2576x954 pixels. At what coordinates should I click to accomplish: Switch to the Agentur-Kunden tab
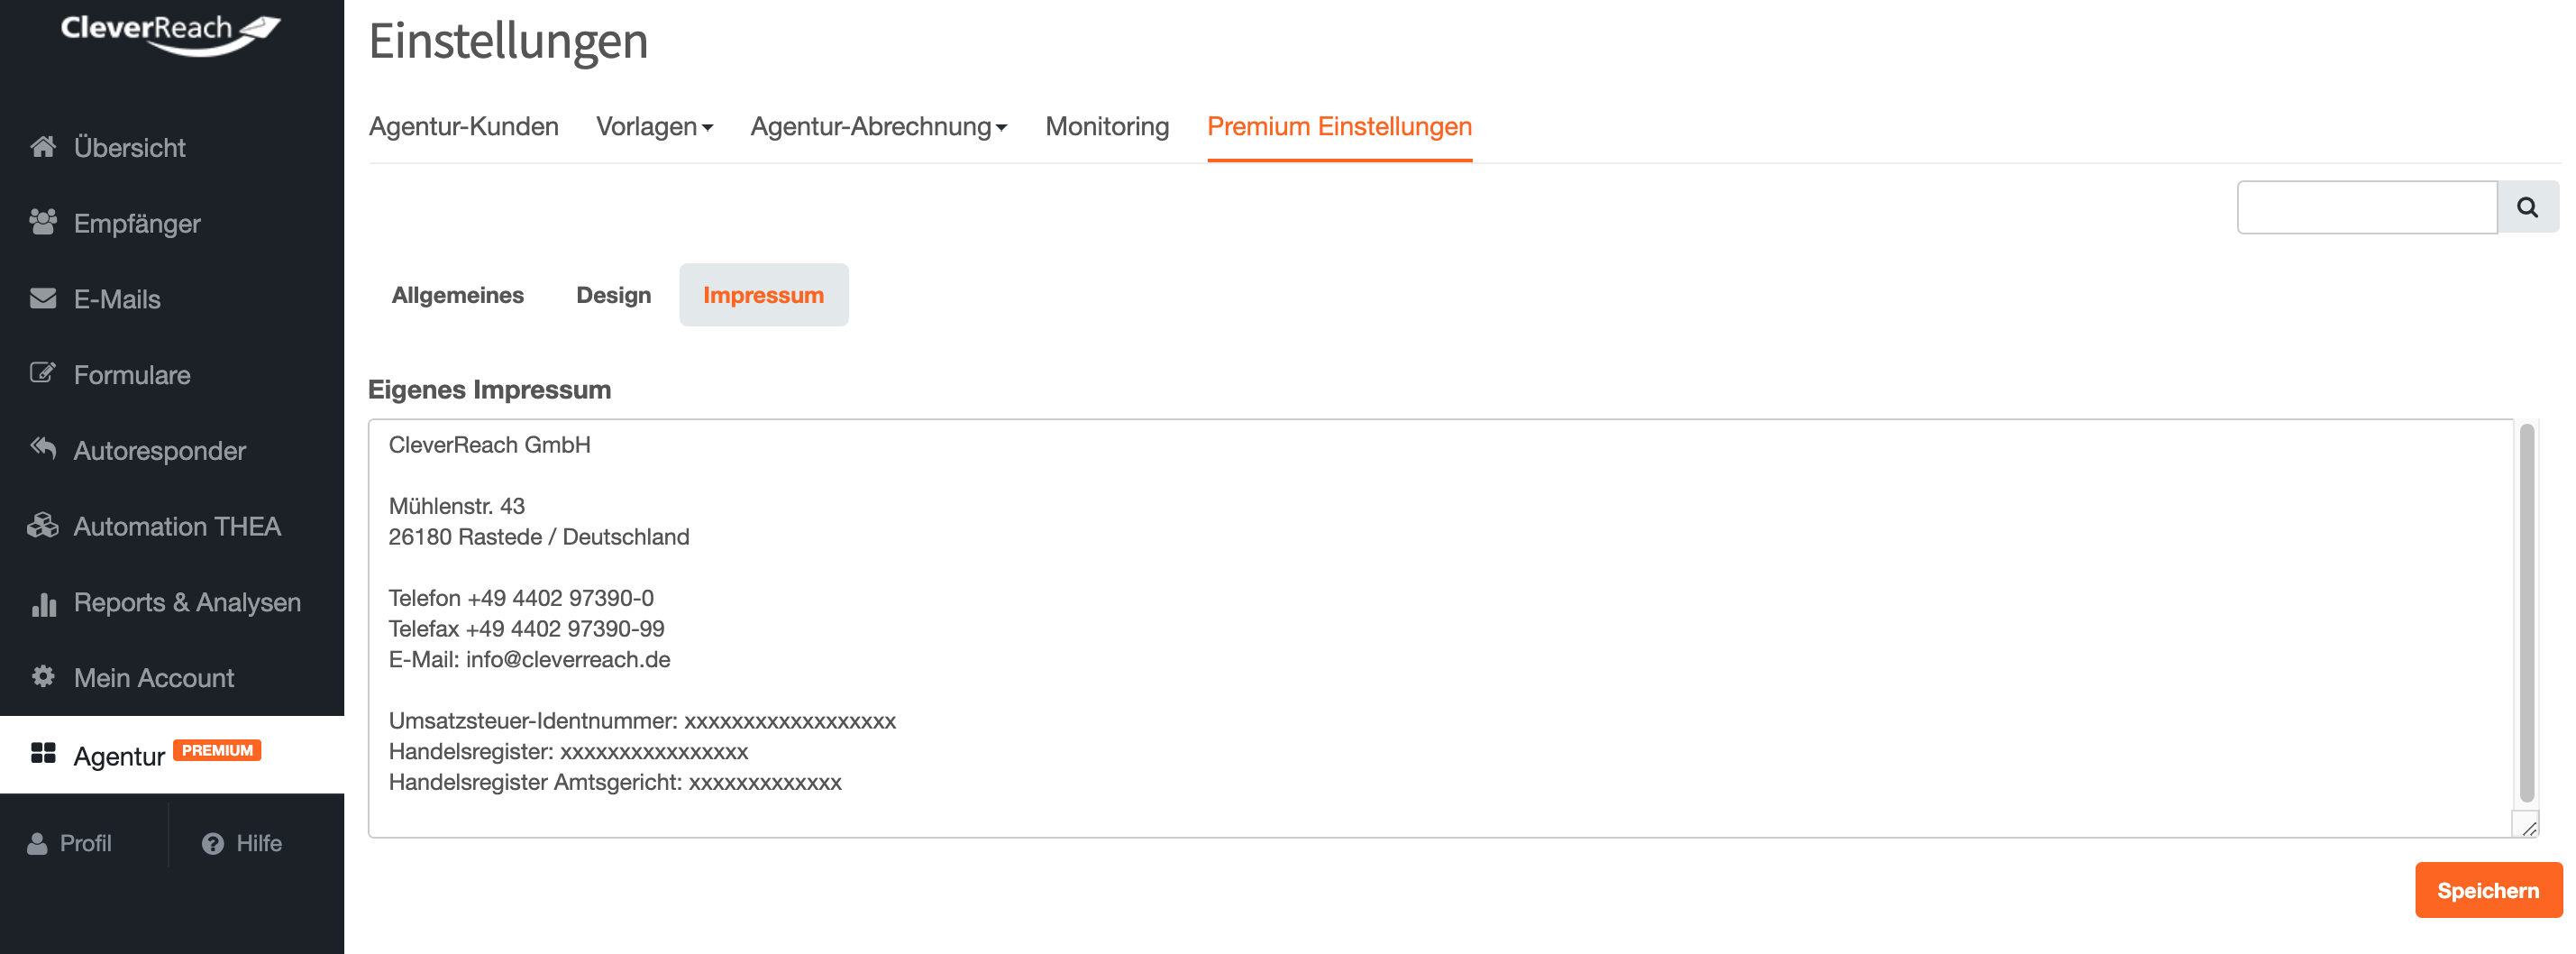tap(463, 127)
